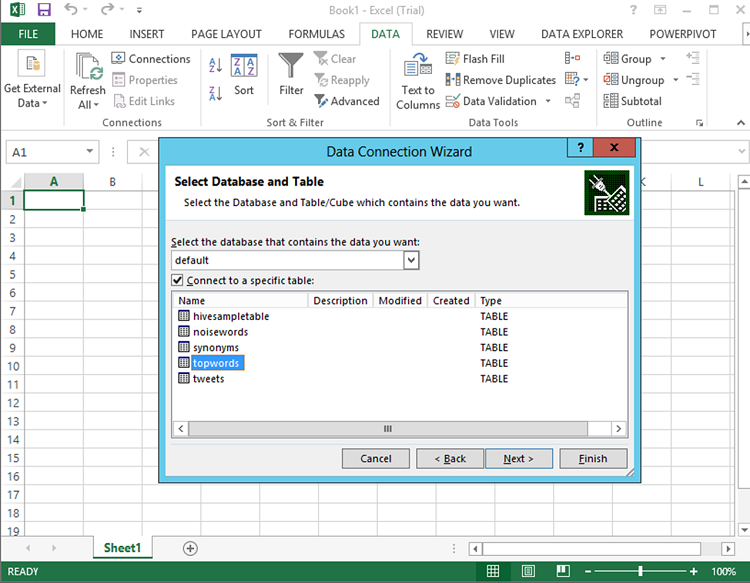Switch to Page Break Preview in status bar
The height and width of the screenshot is (583, 750).
[x=563, y=571]
